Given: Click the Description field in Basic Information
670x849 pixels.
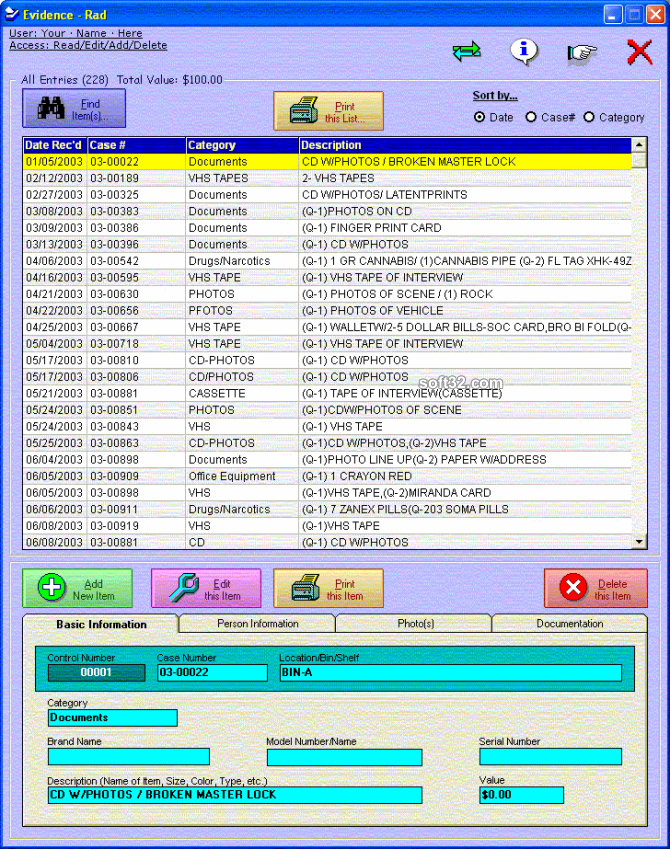Looking at the screenshot, I should click(x=235, y=795).
